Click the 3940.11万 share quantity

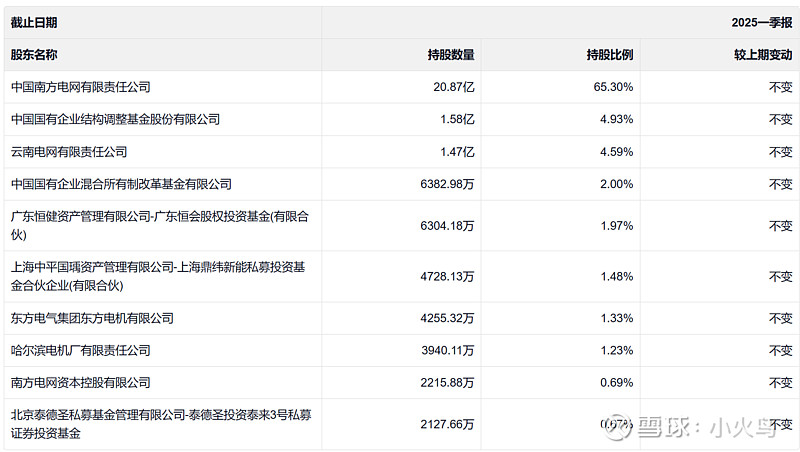(x=448, y=350)
